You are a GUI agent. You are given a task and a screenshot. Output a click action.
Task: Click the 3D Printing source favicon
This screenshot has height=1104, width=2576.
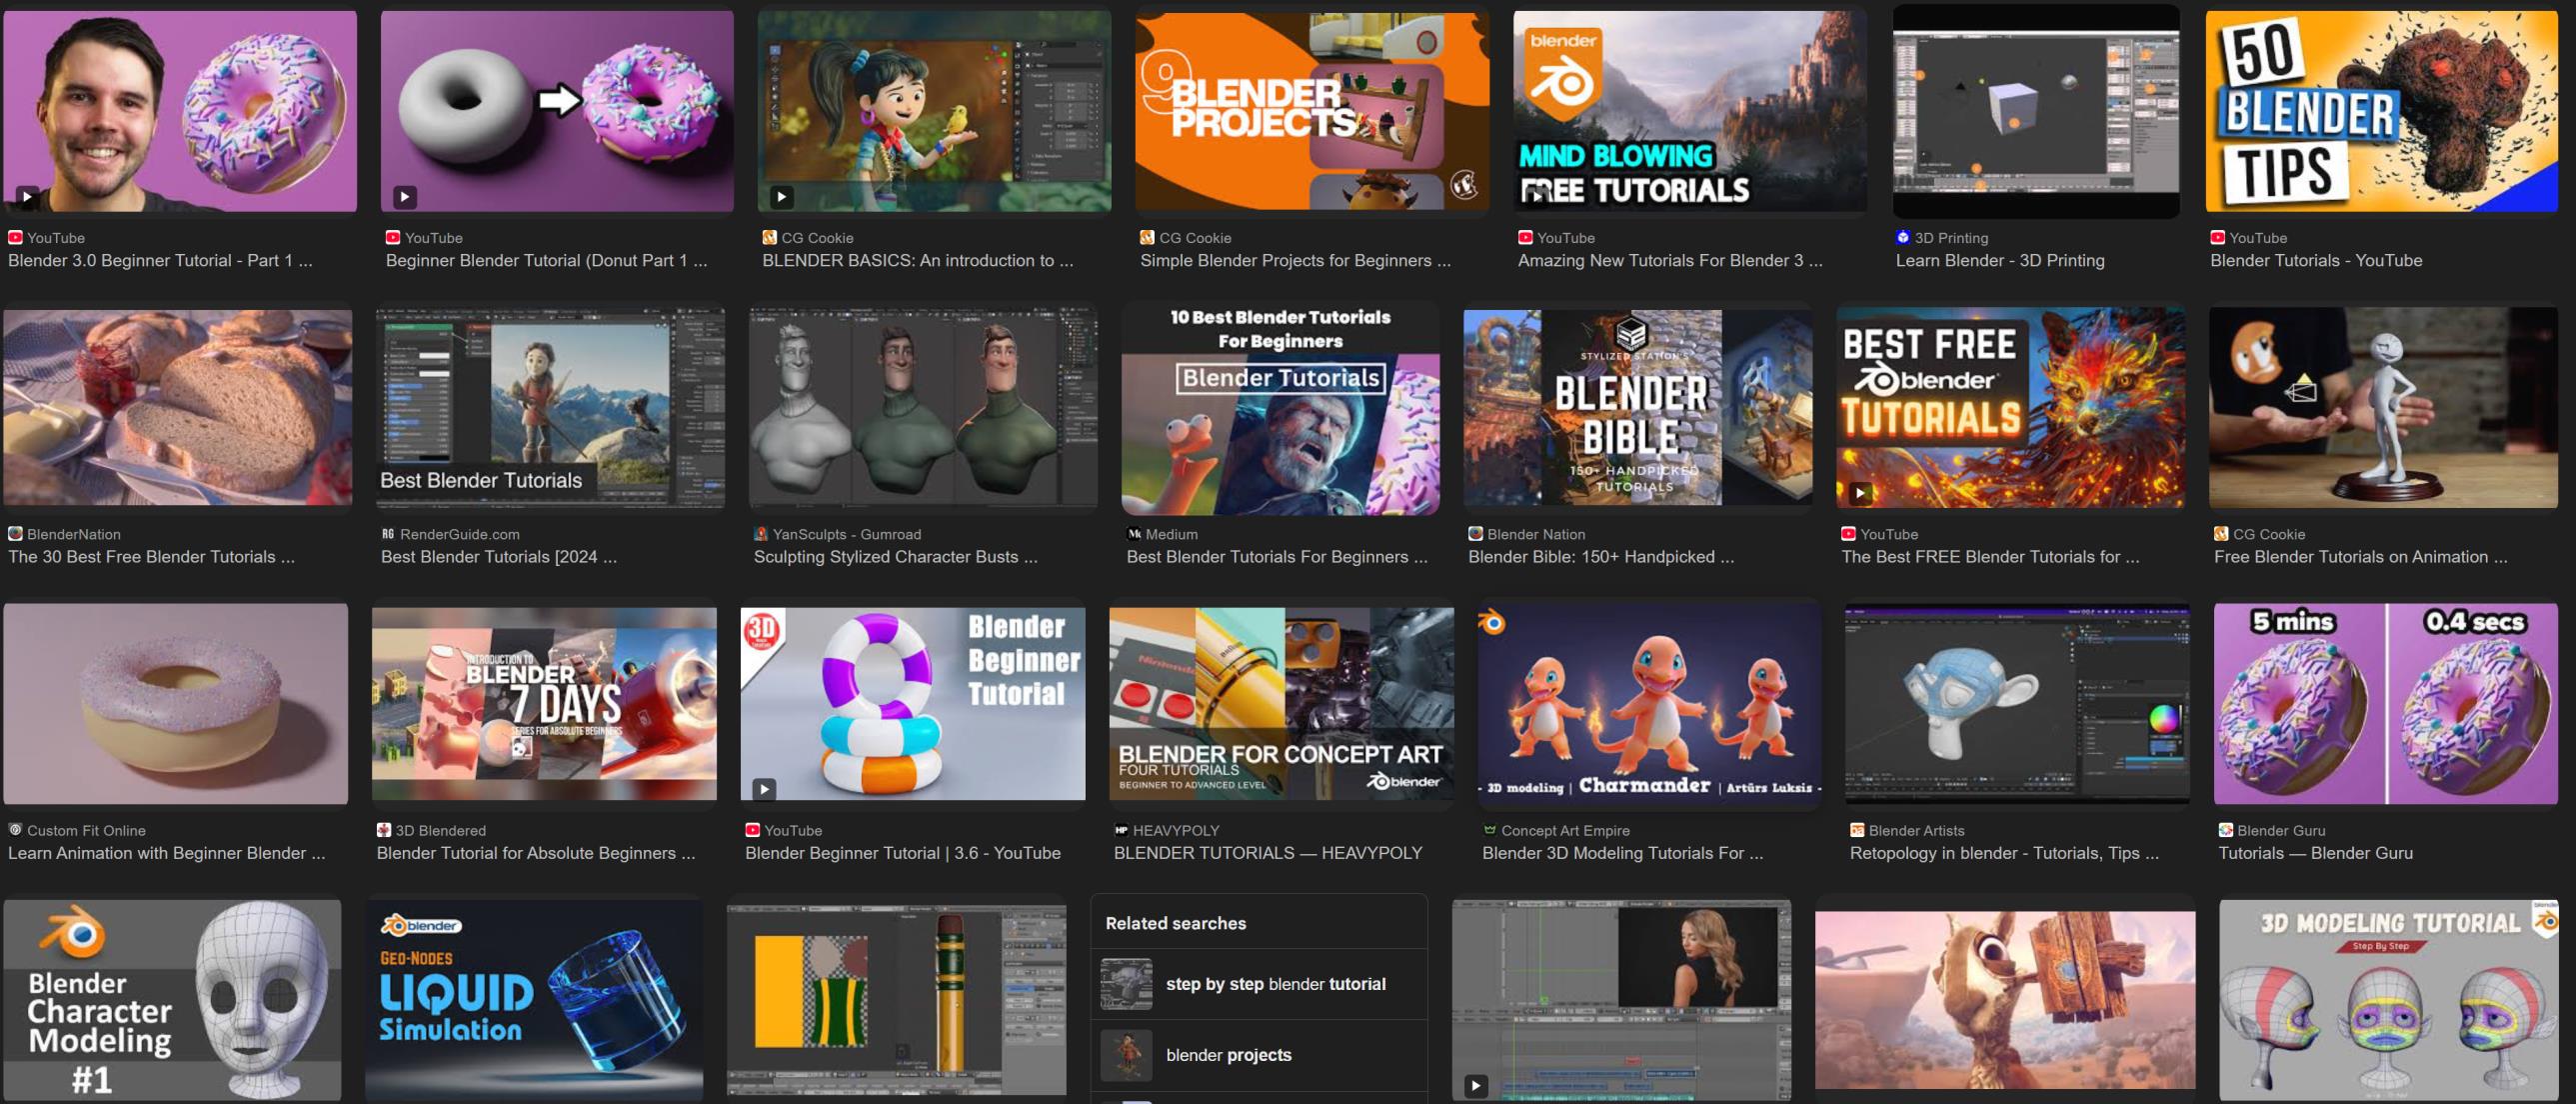coord(1902,238)
